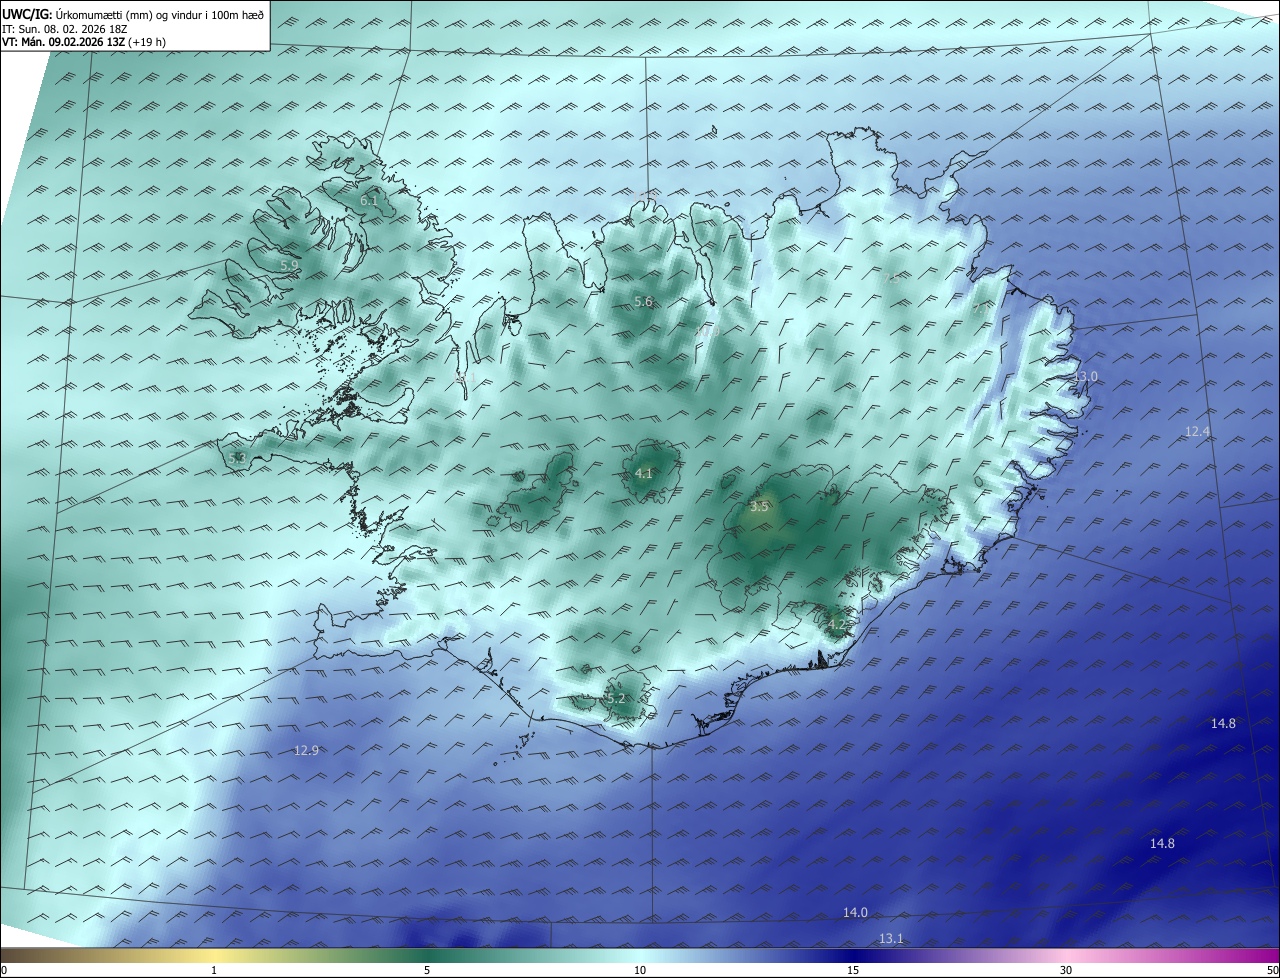Click the 6.1 value label on the map
Screen dimensions: 1280x978
coord(369,201)
